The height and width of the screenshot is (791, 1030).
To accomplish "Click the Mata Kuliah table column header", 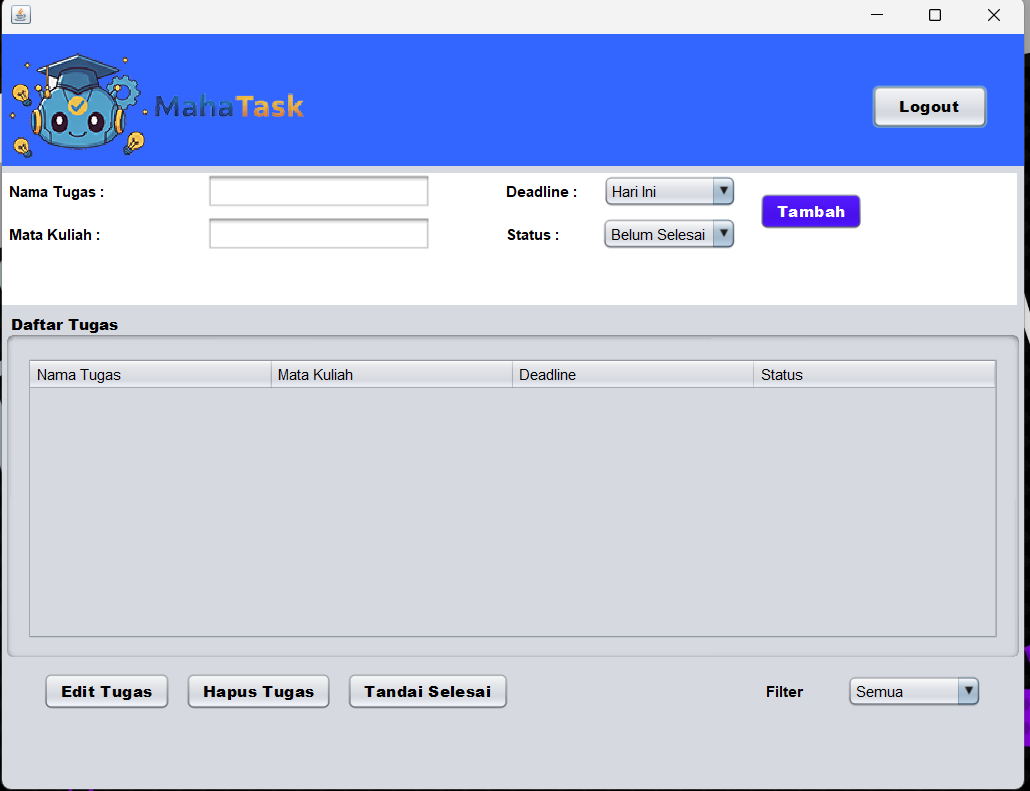I will pos(391,375).
